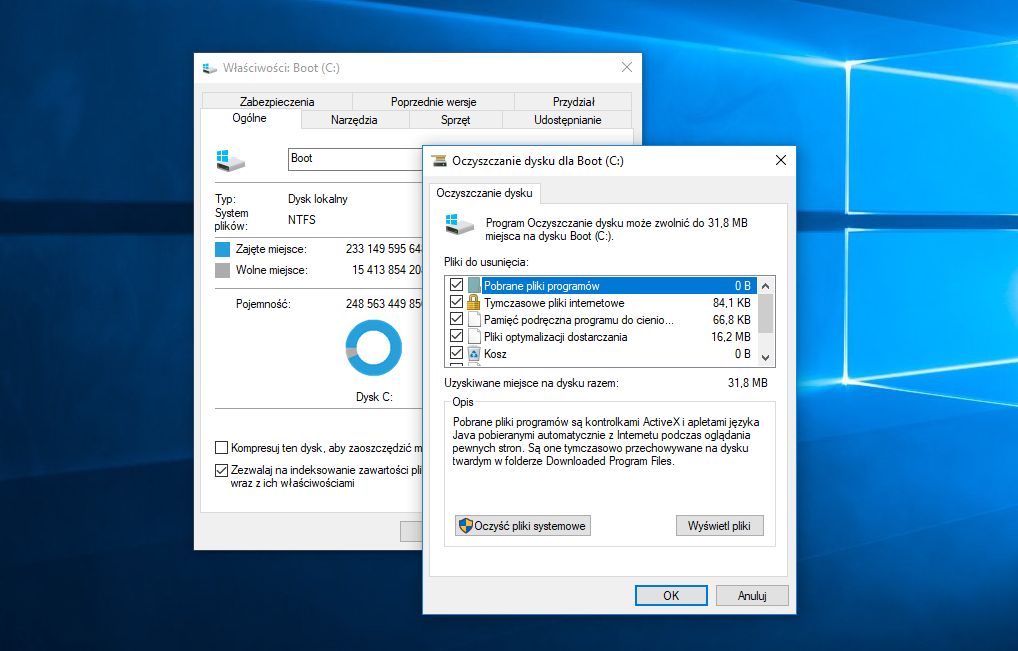Click the Anuluj button
Screen dimensions: 1018x651
point(752,595)
